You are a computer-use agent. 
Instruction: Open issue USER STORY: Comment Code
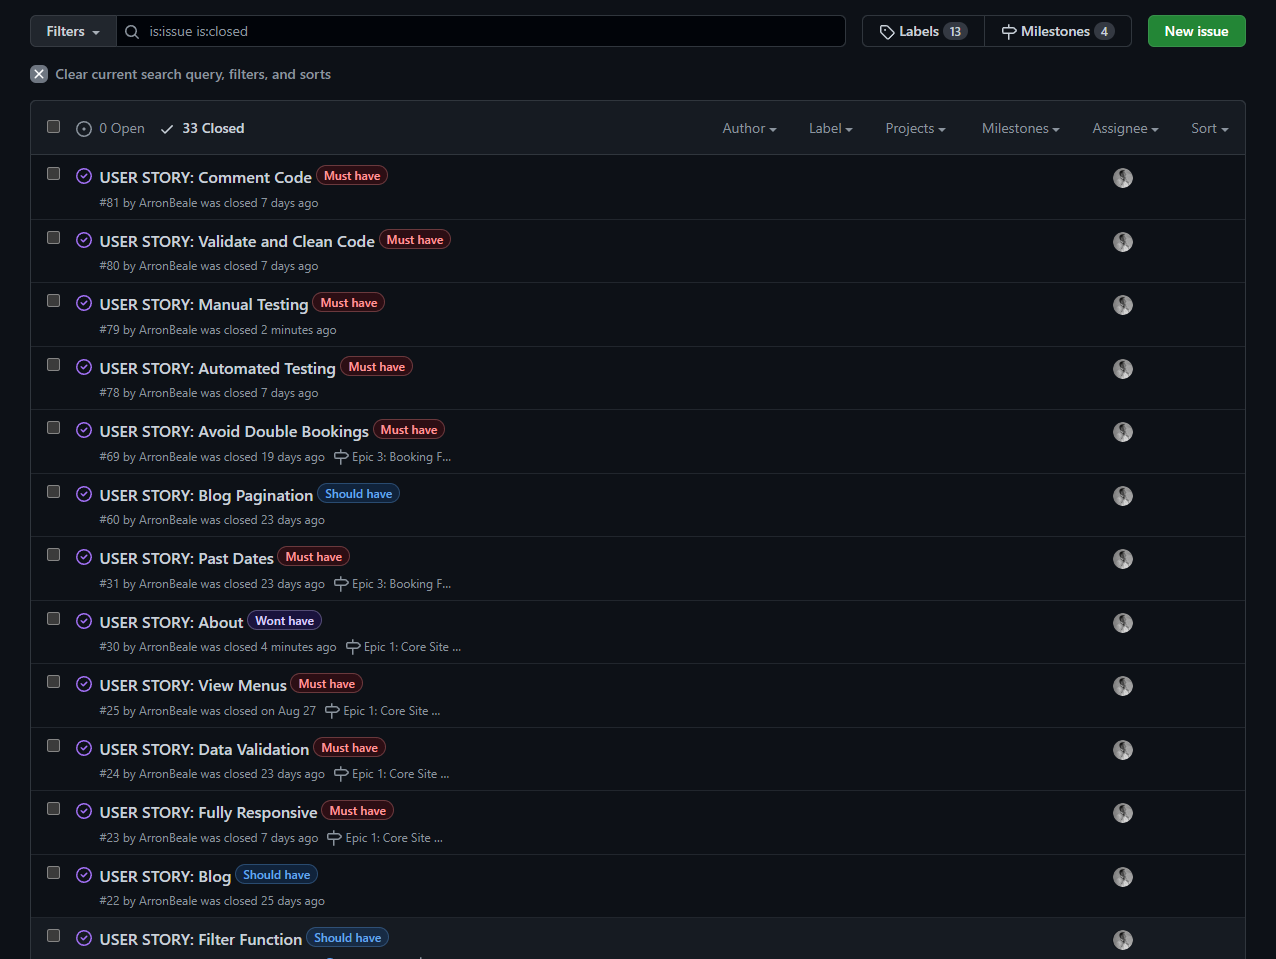click(205, 177)
